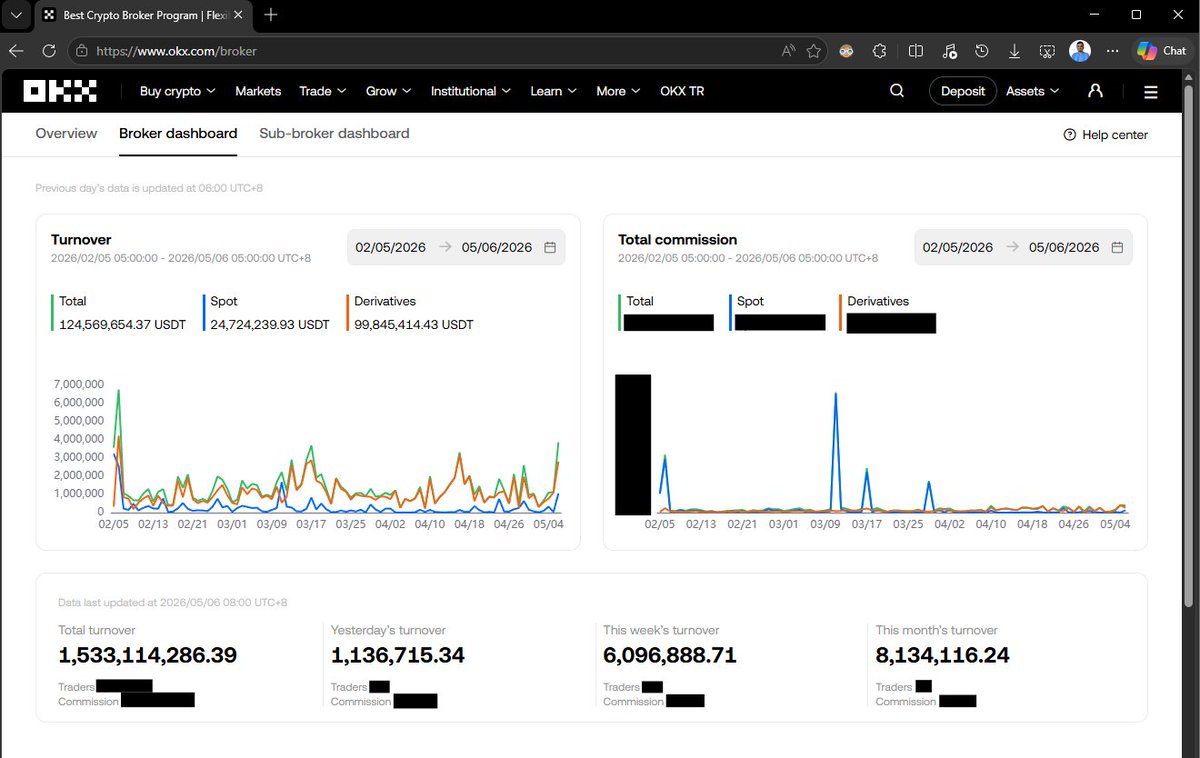Open the browser History icon

pyautogui.click(x=982, y=50)
